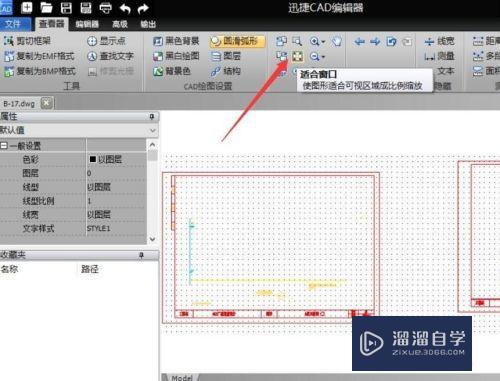Click the blue left arrow (previous view) icon
The image size is (500, 381).
359,42
